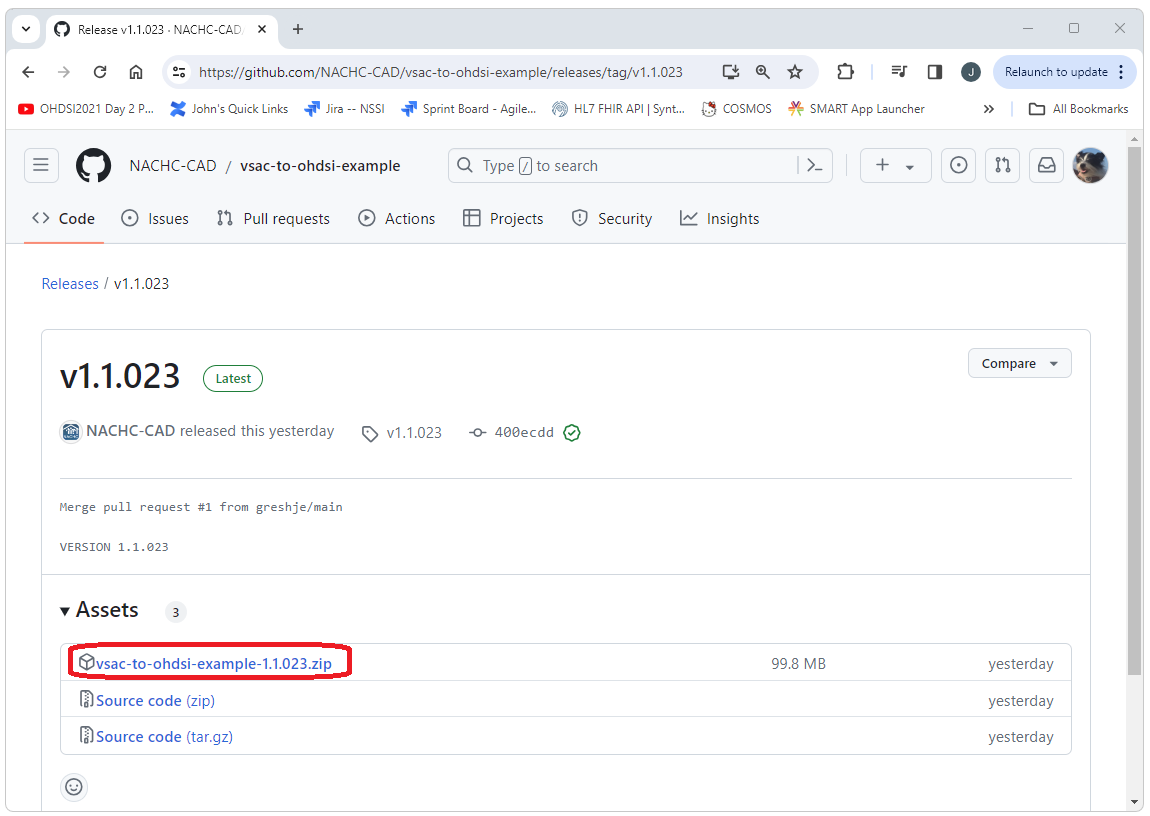Image resolution: width=1150 pixels, height=816 pixels.
Task: Select the Projects tab
Action: pos(503,218)
